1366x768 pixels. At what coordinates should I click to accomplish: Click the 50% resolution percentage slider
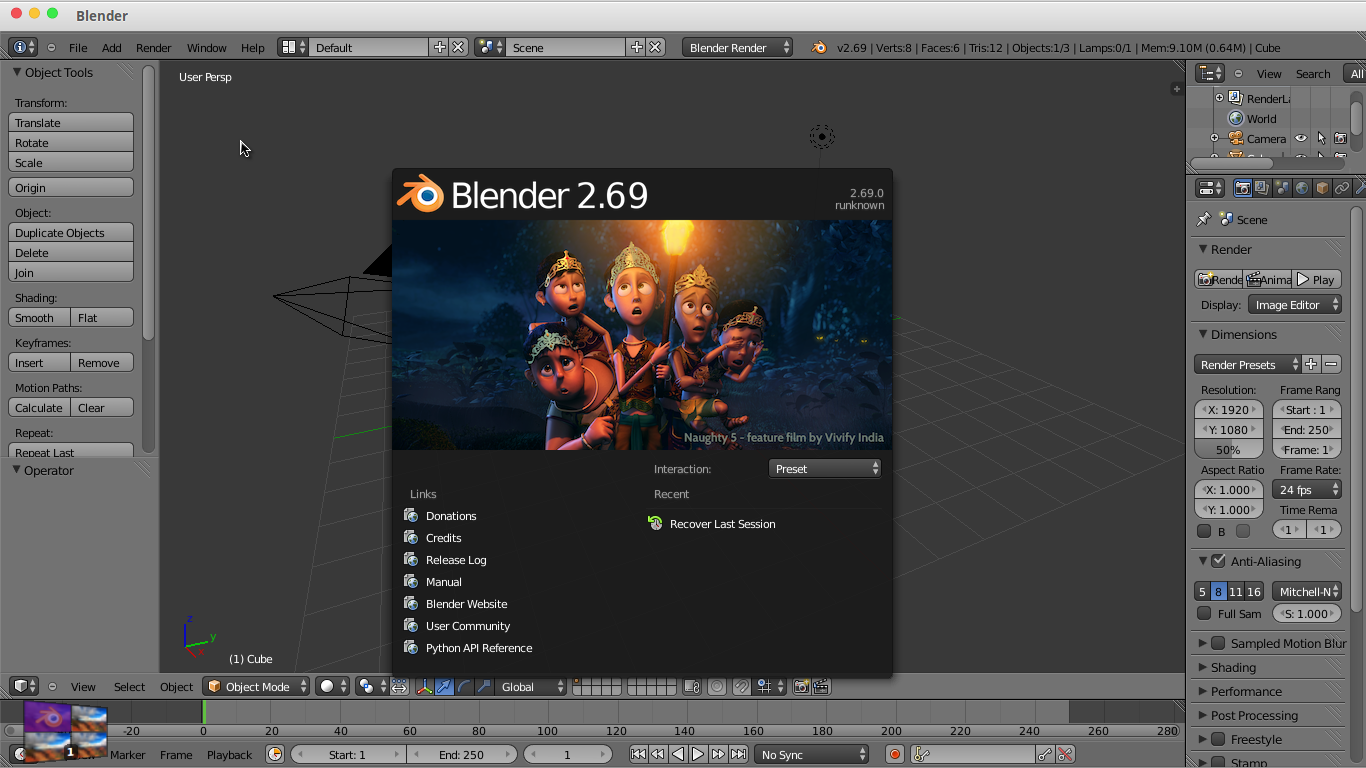point(1228,449)
